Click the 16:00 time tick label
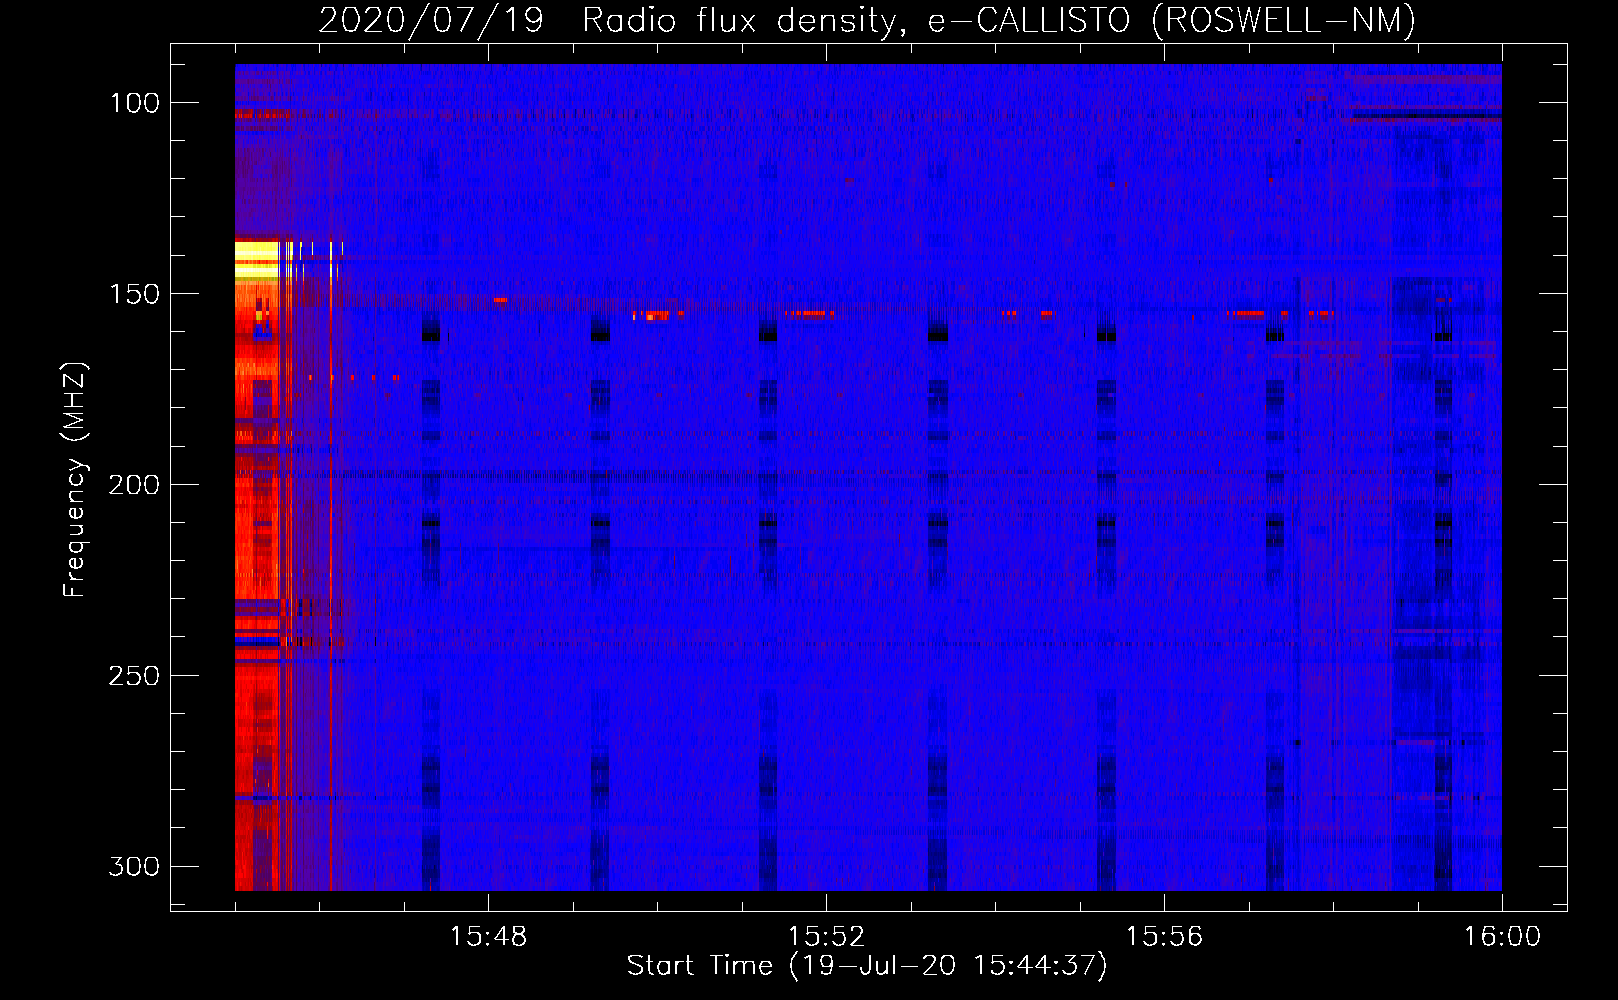This screenshot has height=1000, width=1618. coord(1502,937)
